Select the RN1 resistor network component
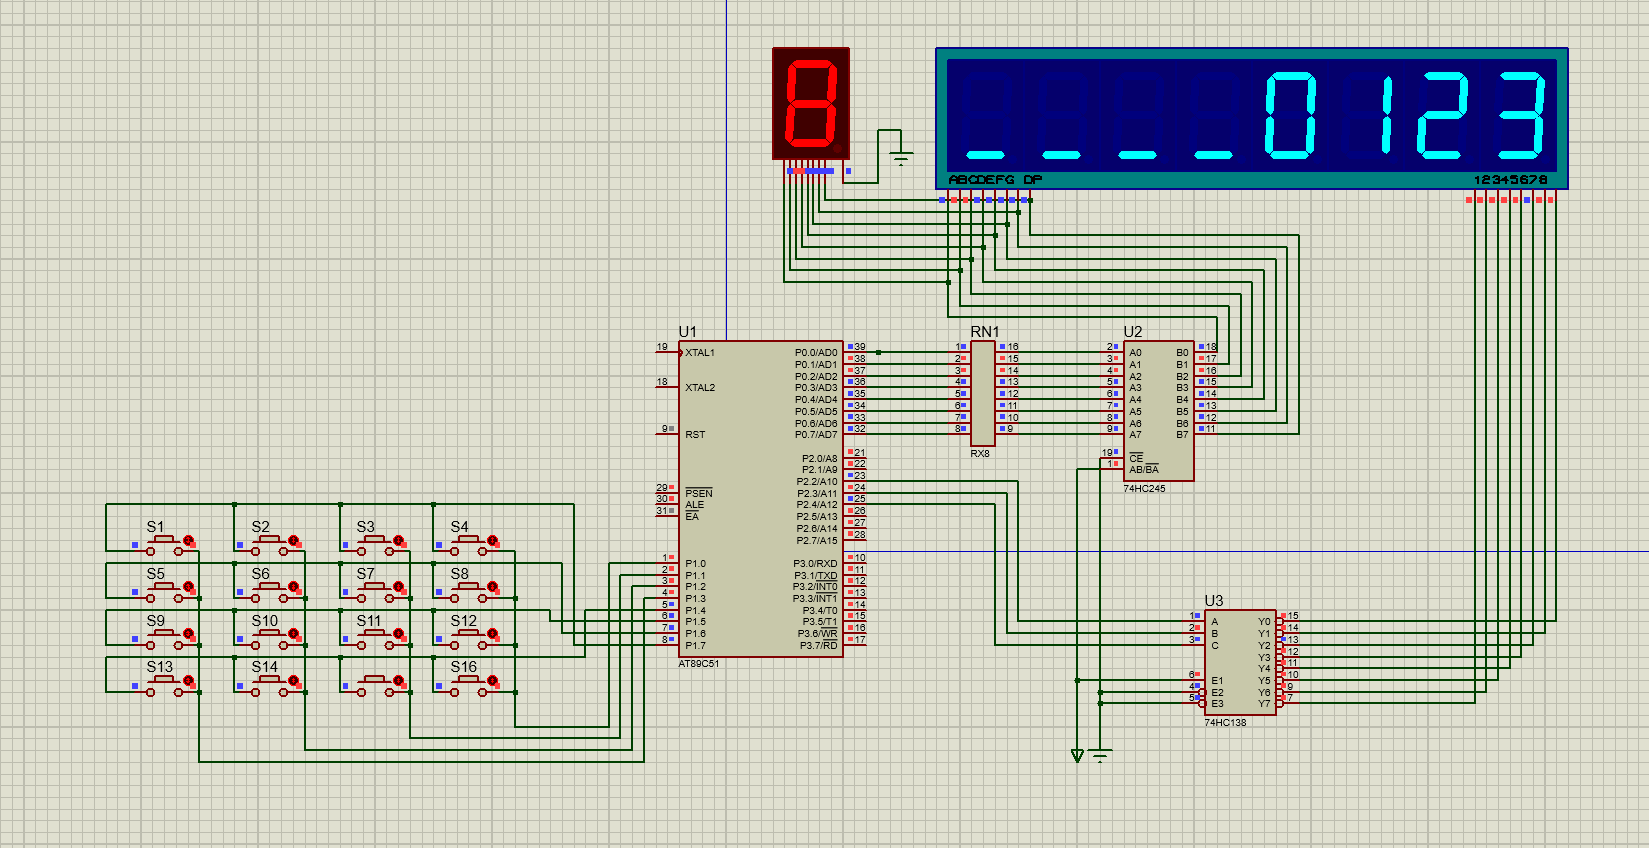 (x=983, y=393)
